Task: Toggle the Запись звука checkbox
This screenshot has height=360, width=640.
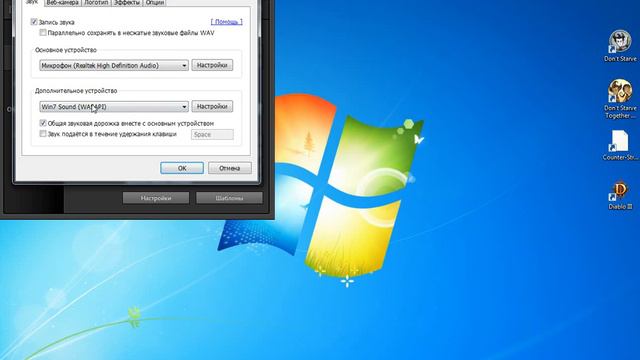Action: click(34, 22)
